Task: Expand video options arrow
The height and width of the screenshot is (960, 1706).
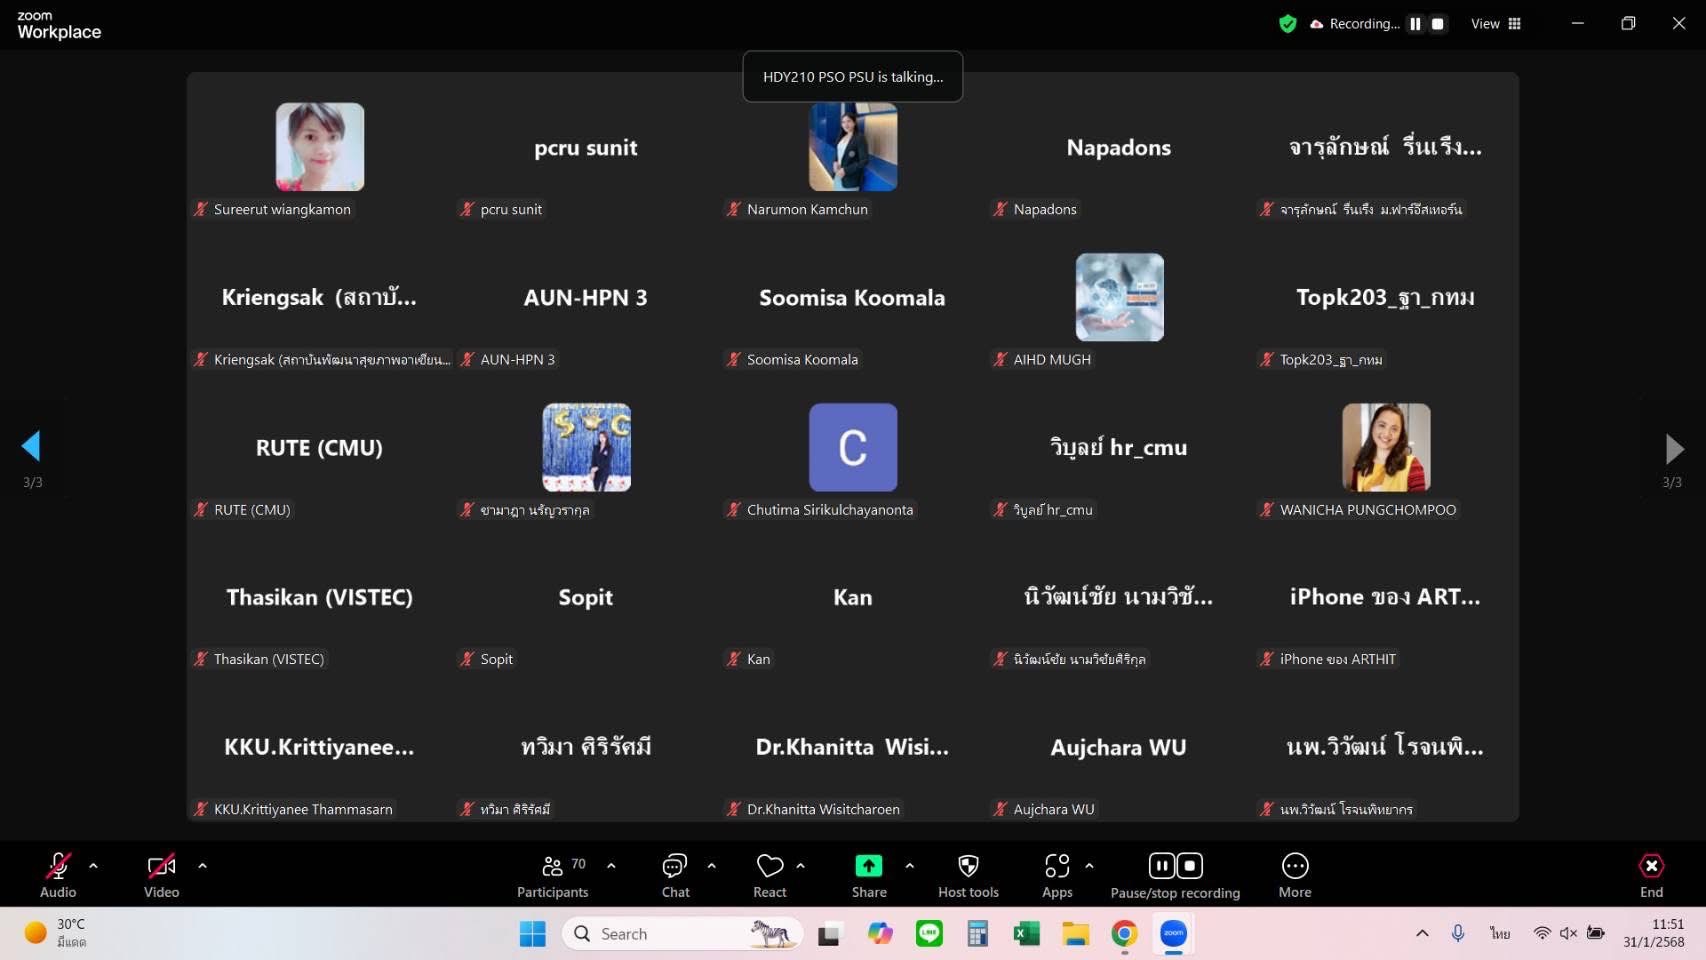Action: click(202, 866)
